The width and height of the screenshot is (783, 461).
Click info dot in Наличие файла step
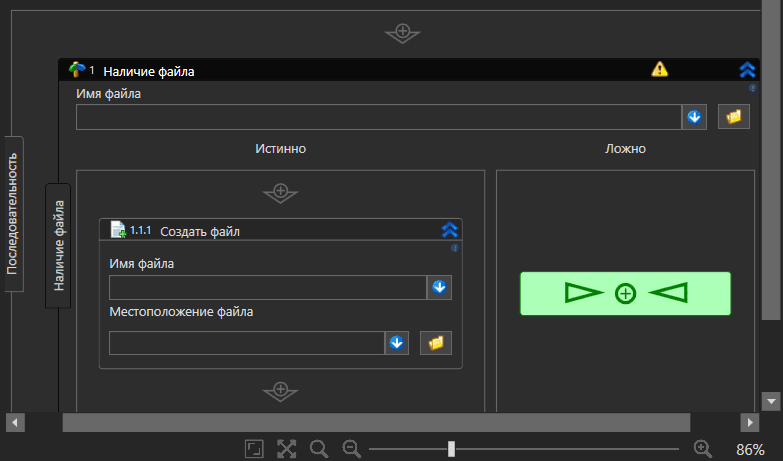pos(753,88)
